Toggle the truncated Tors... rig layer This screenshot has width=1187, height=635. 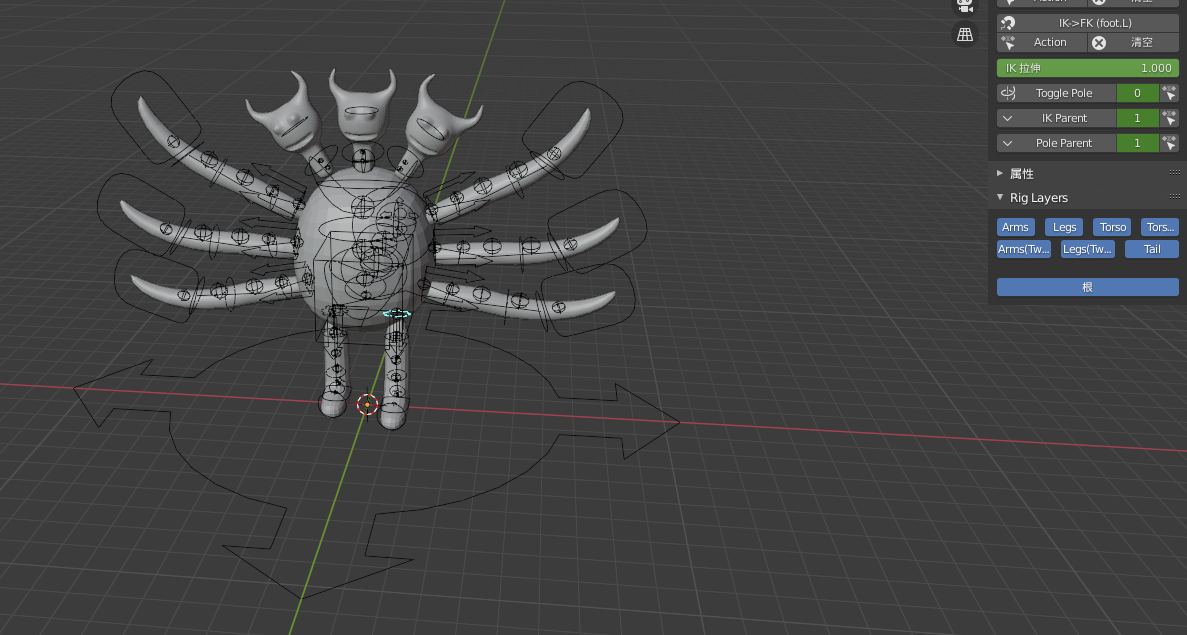1160,227
